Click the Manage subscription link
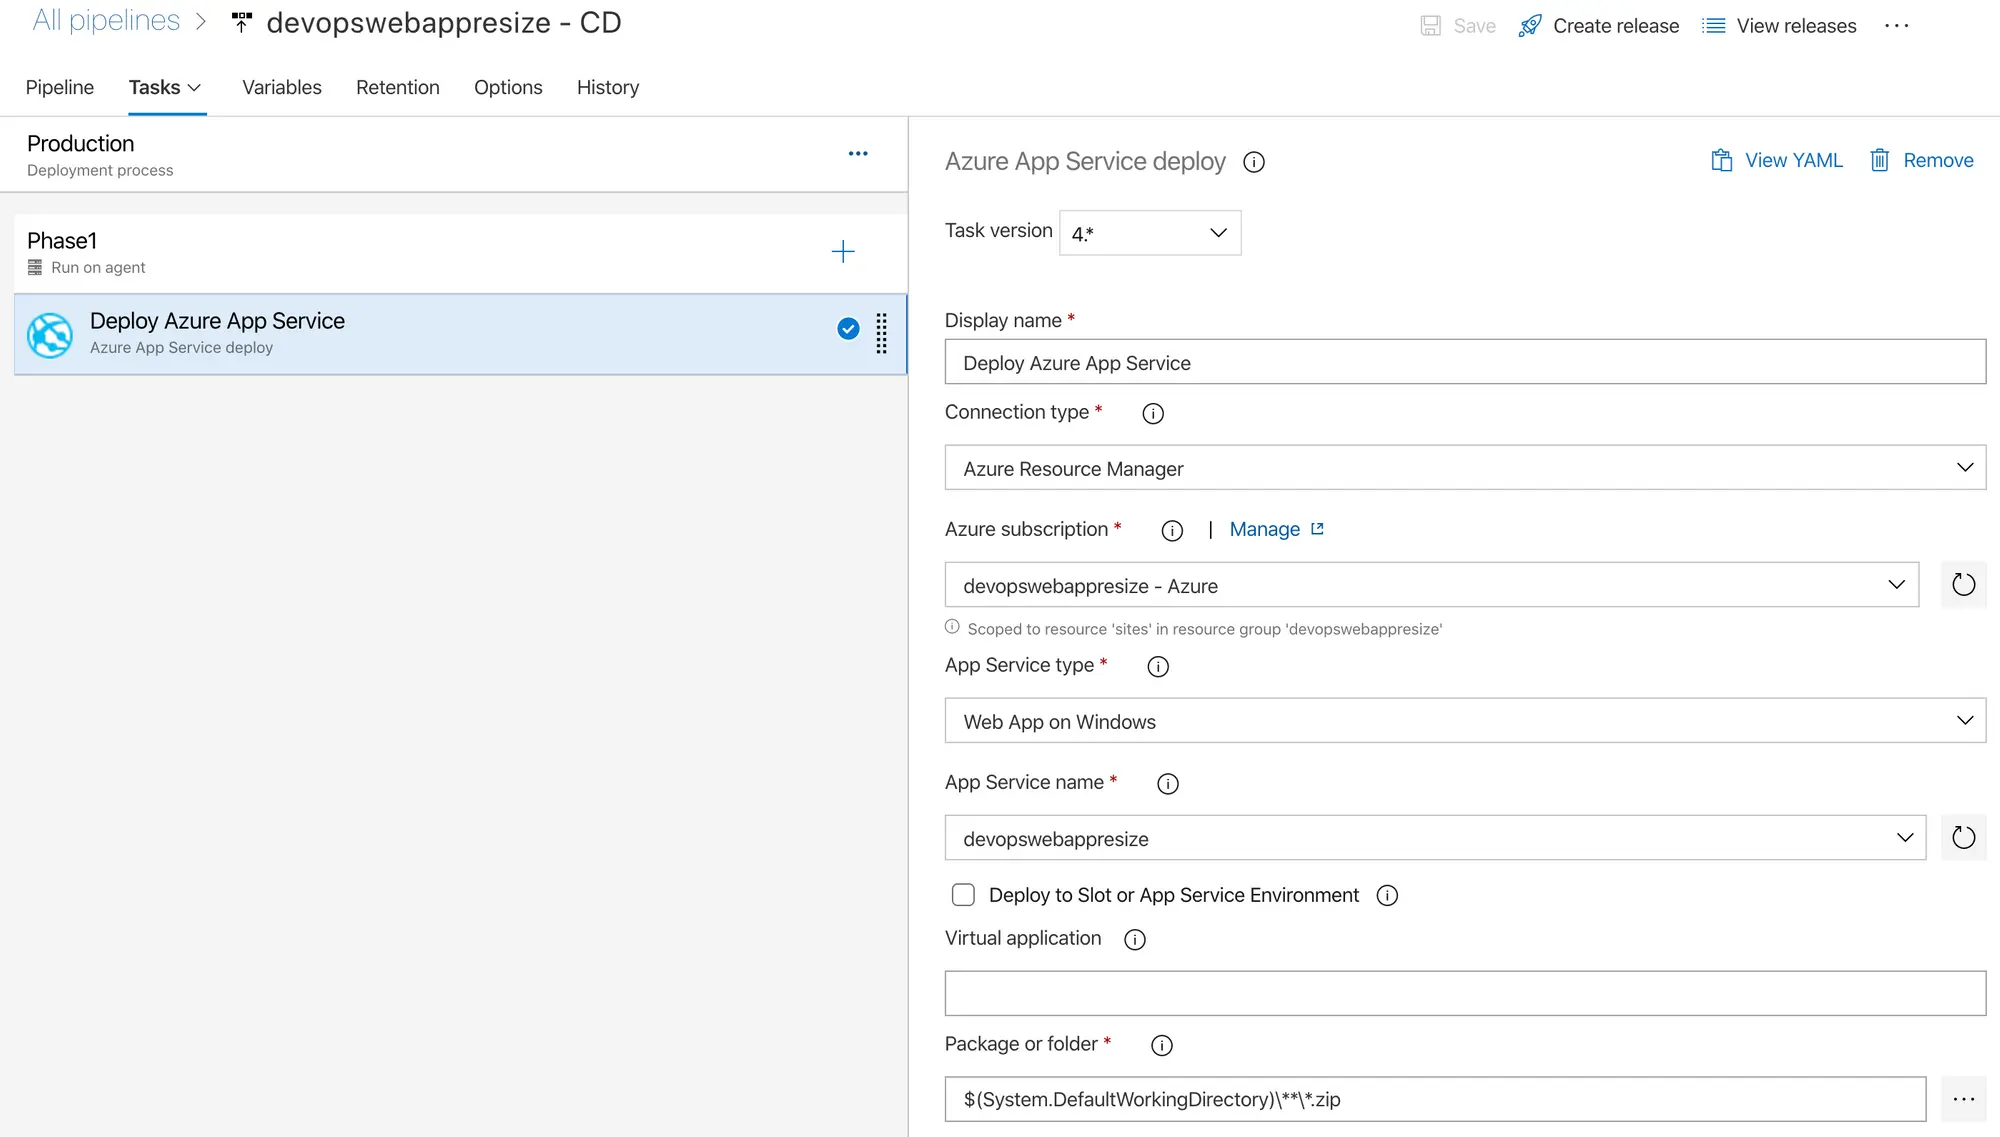 pos(1265,529)
